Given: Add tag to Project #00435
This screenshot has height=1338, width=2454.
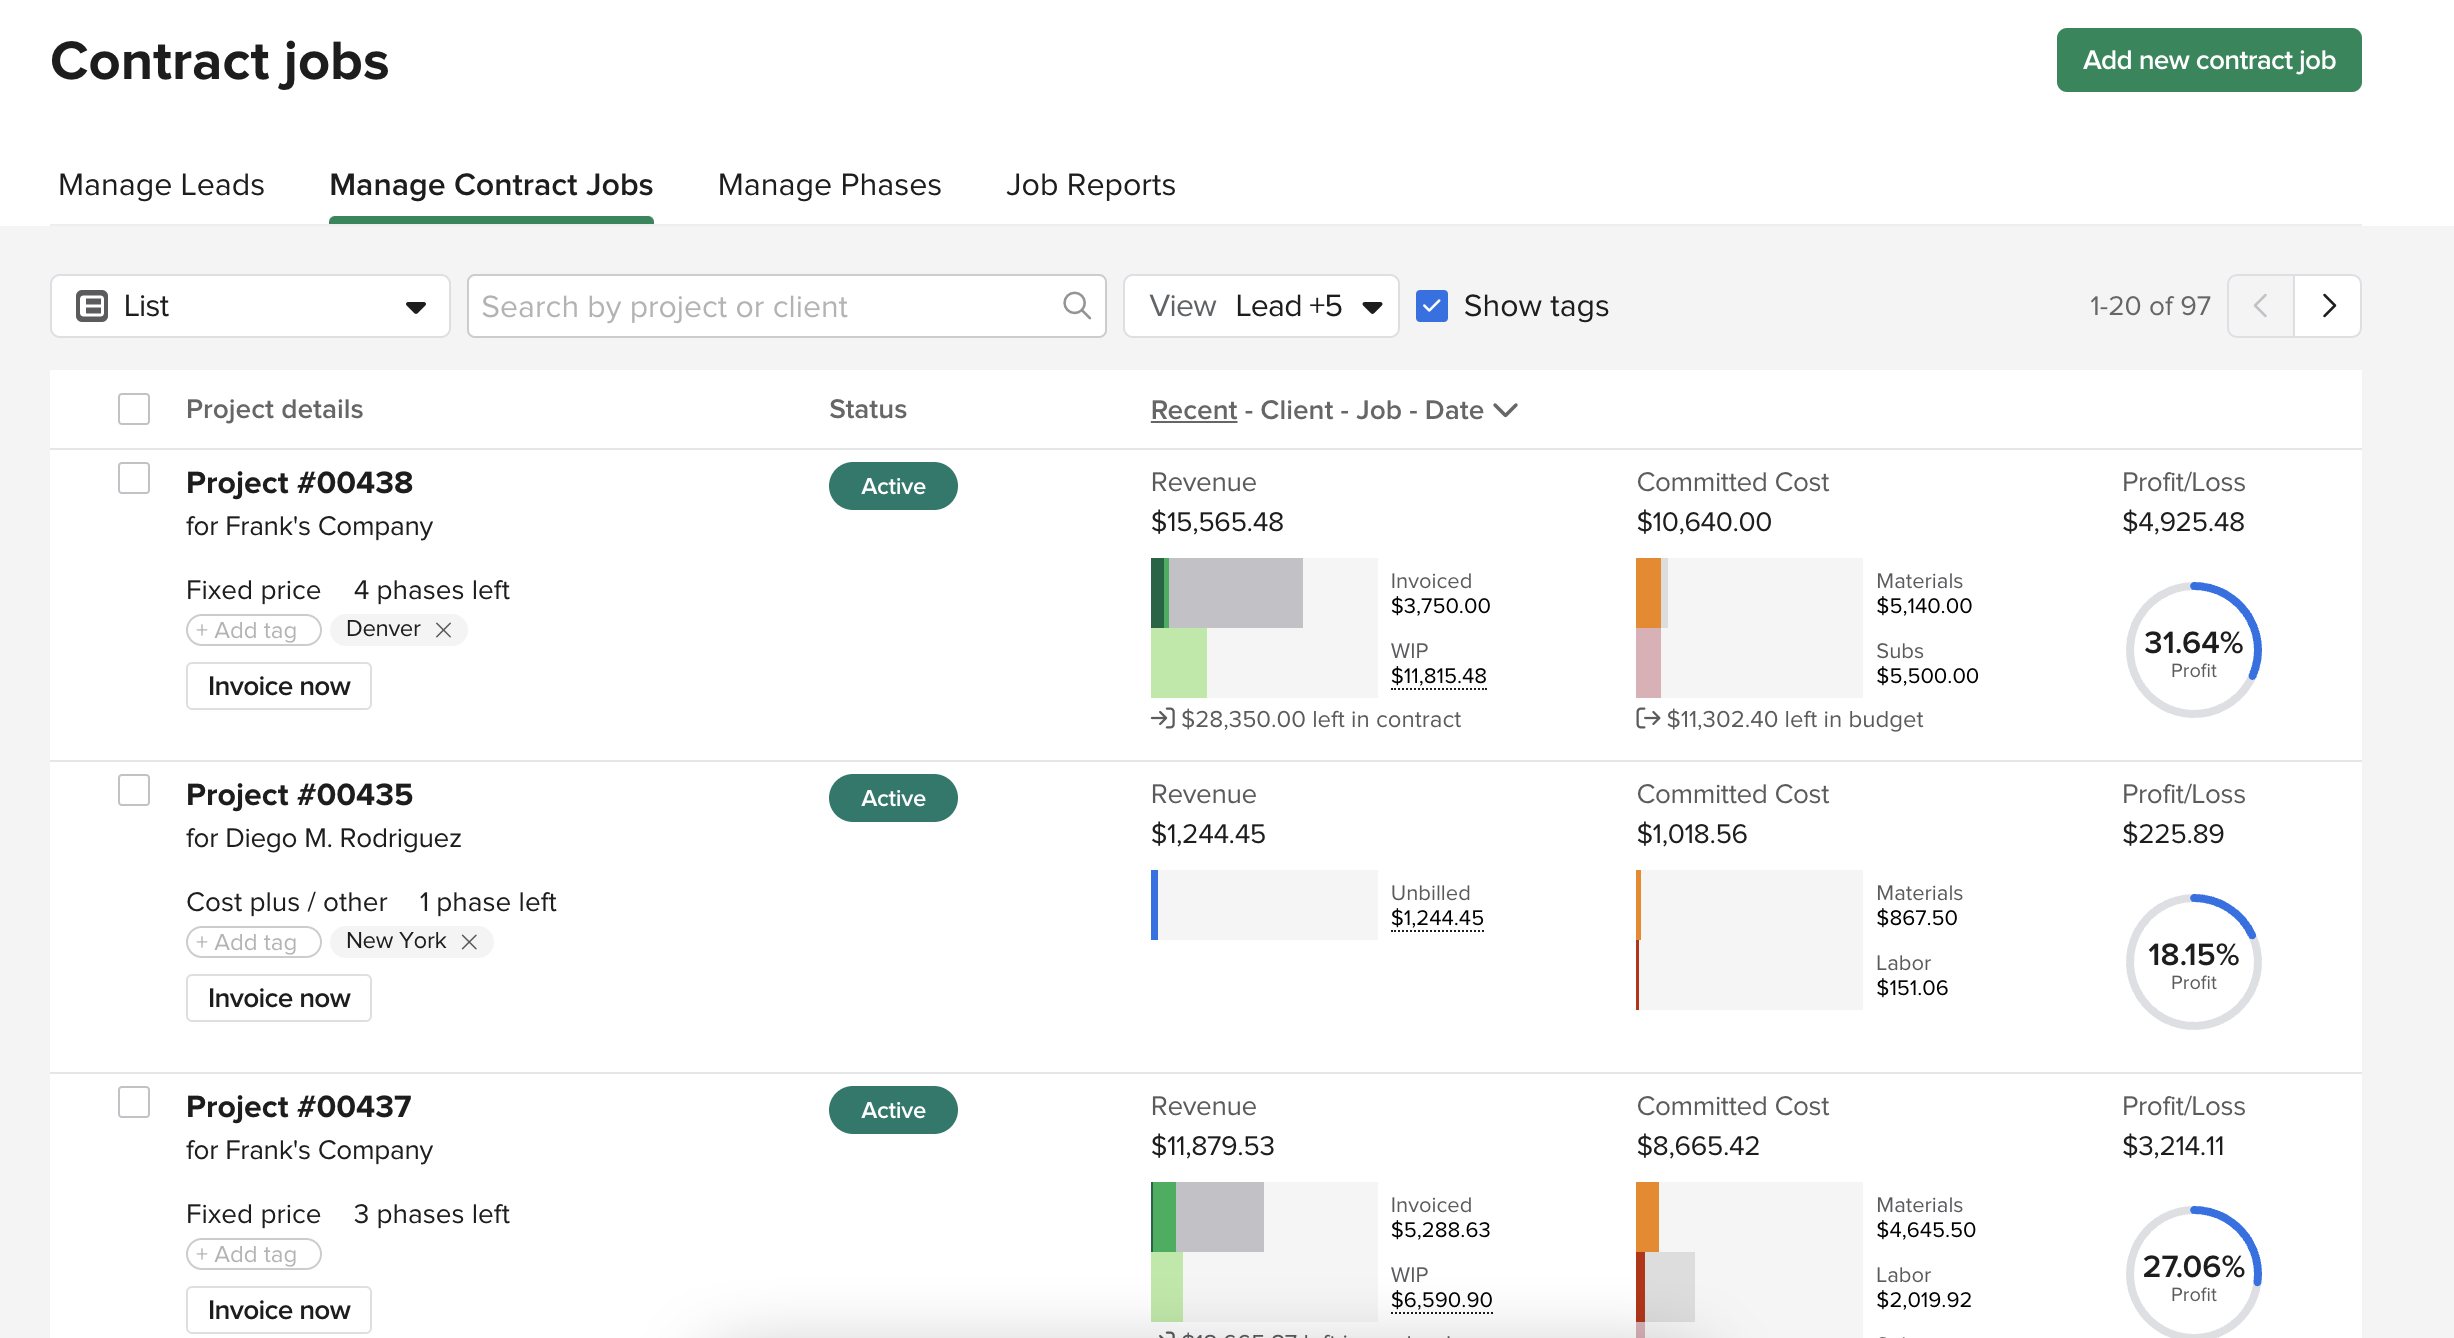Looking at the screenshot, I should (254, 942).
